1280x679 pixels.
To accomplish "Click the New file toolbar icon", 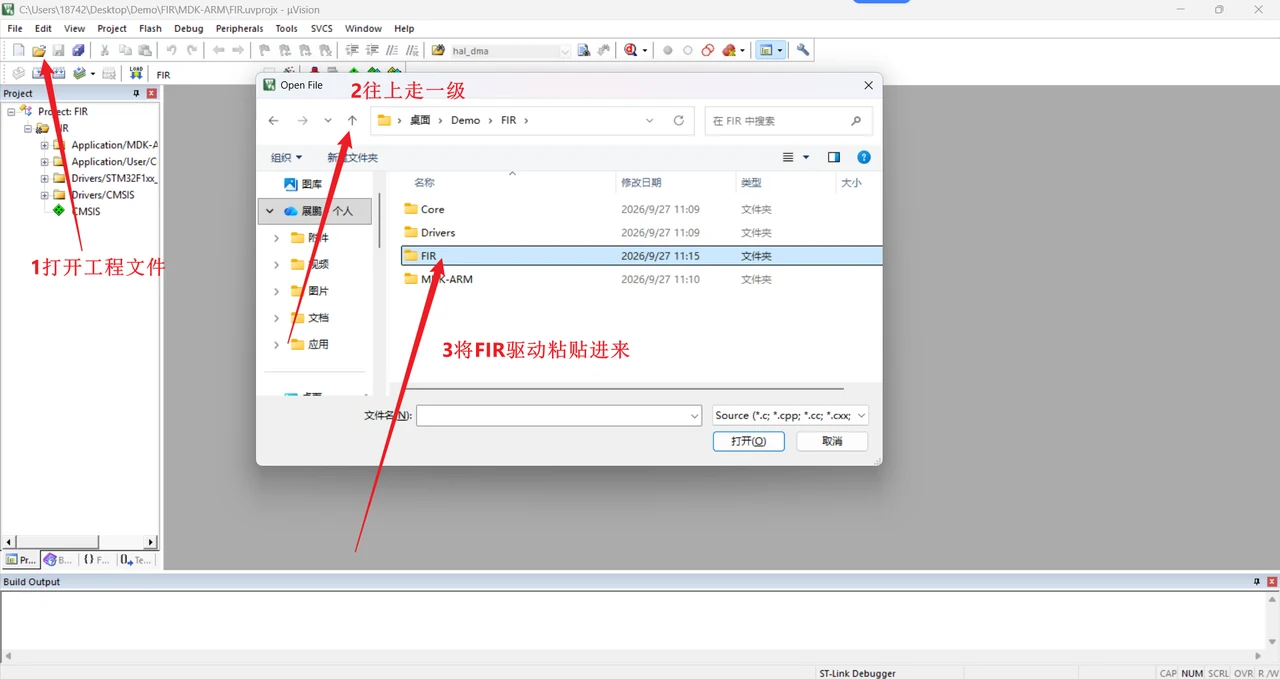I will [18, 50].
